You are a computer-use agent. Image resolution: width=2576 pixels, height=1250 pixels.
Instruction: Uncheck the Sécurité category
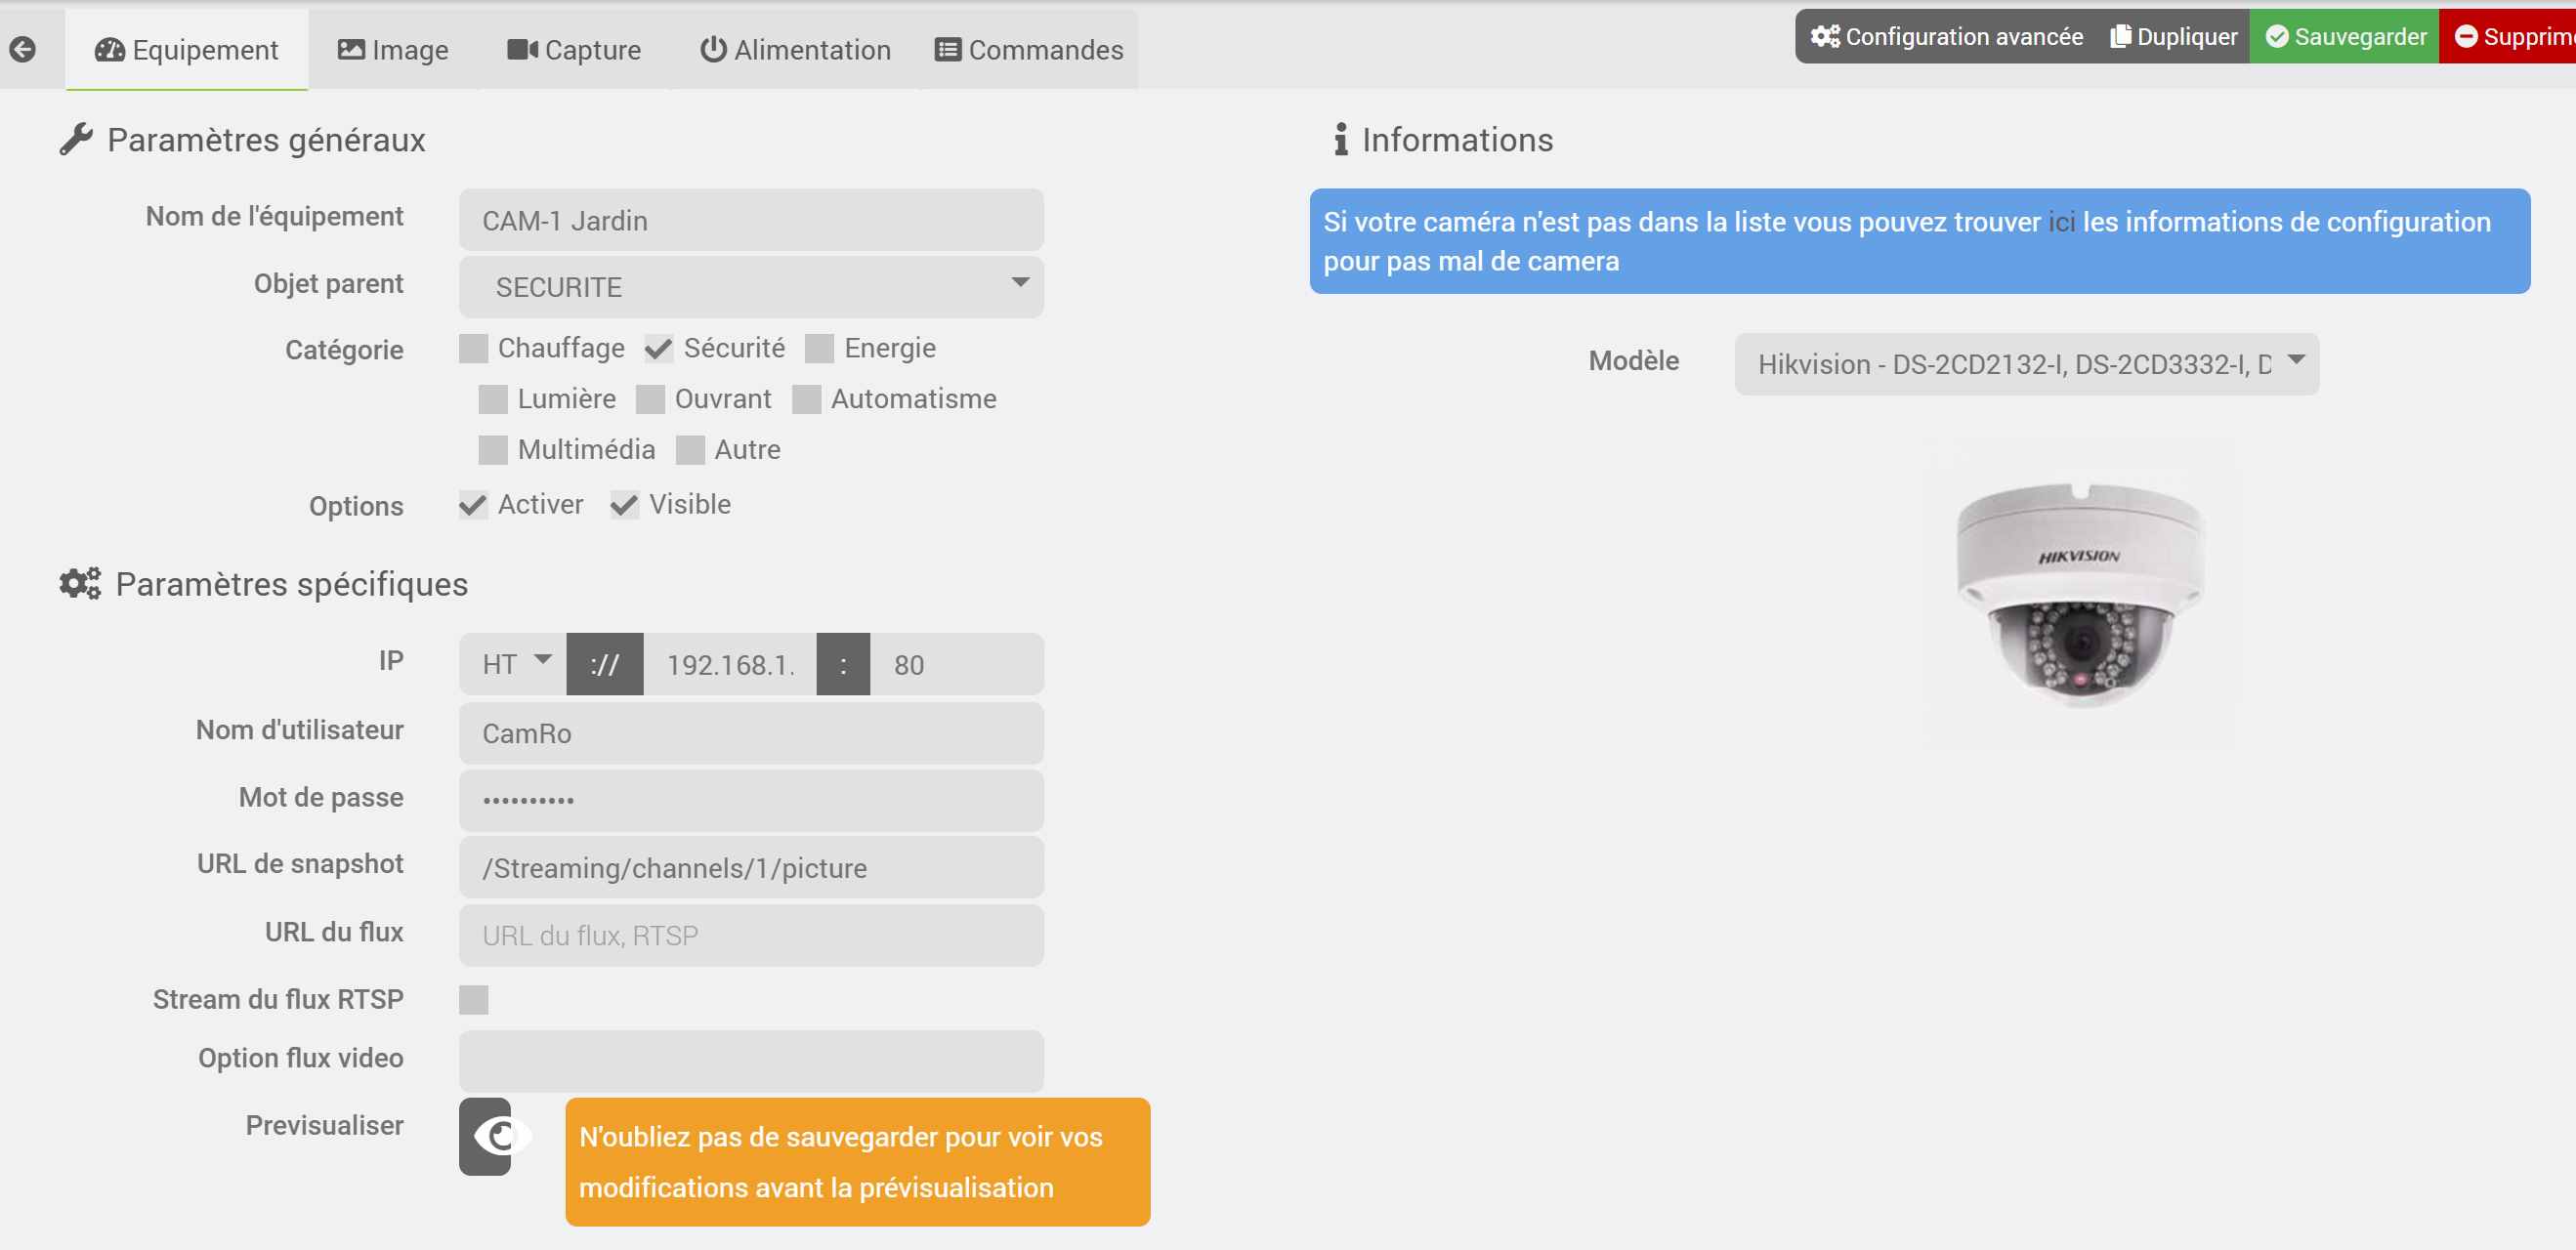tap(658, 349)
